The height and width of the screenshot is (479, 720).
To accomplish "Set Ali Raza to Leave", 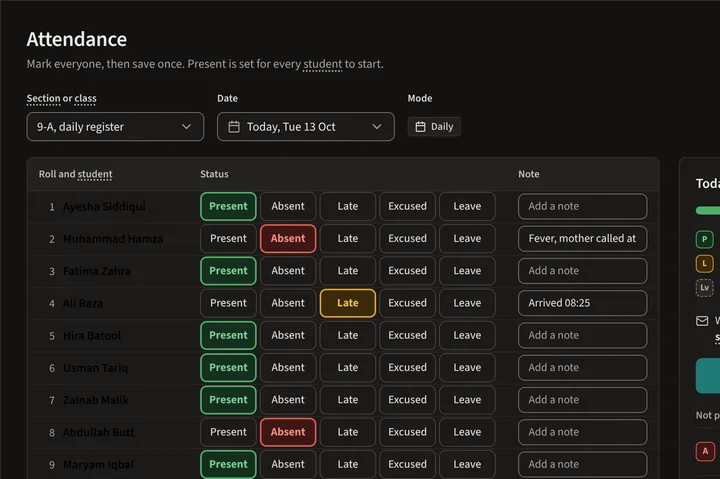I will [467, 303].
